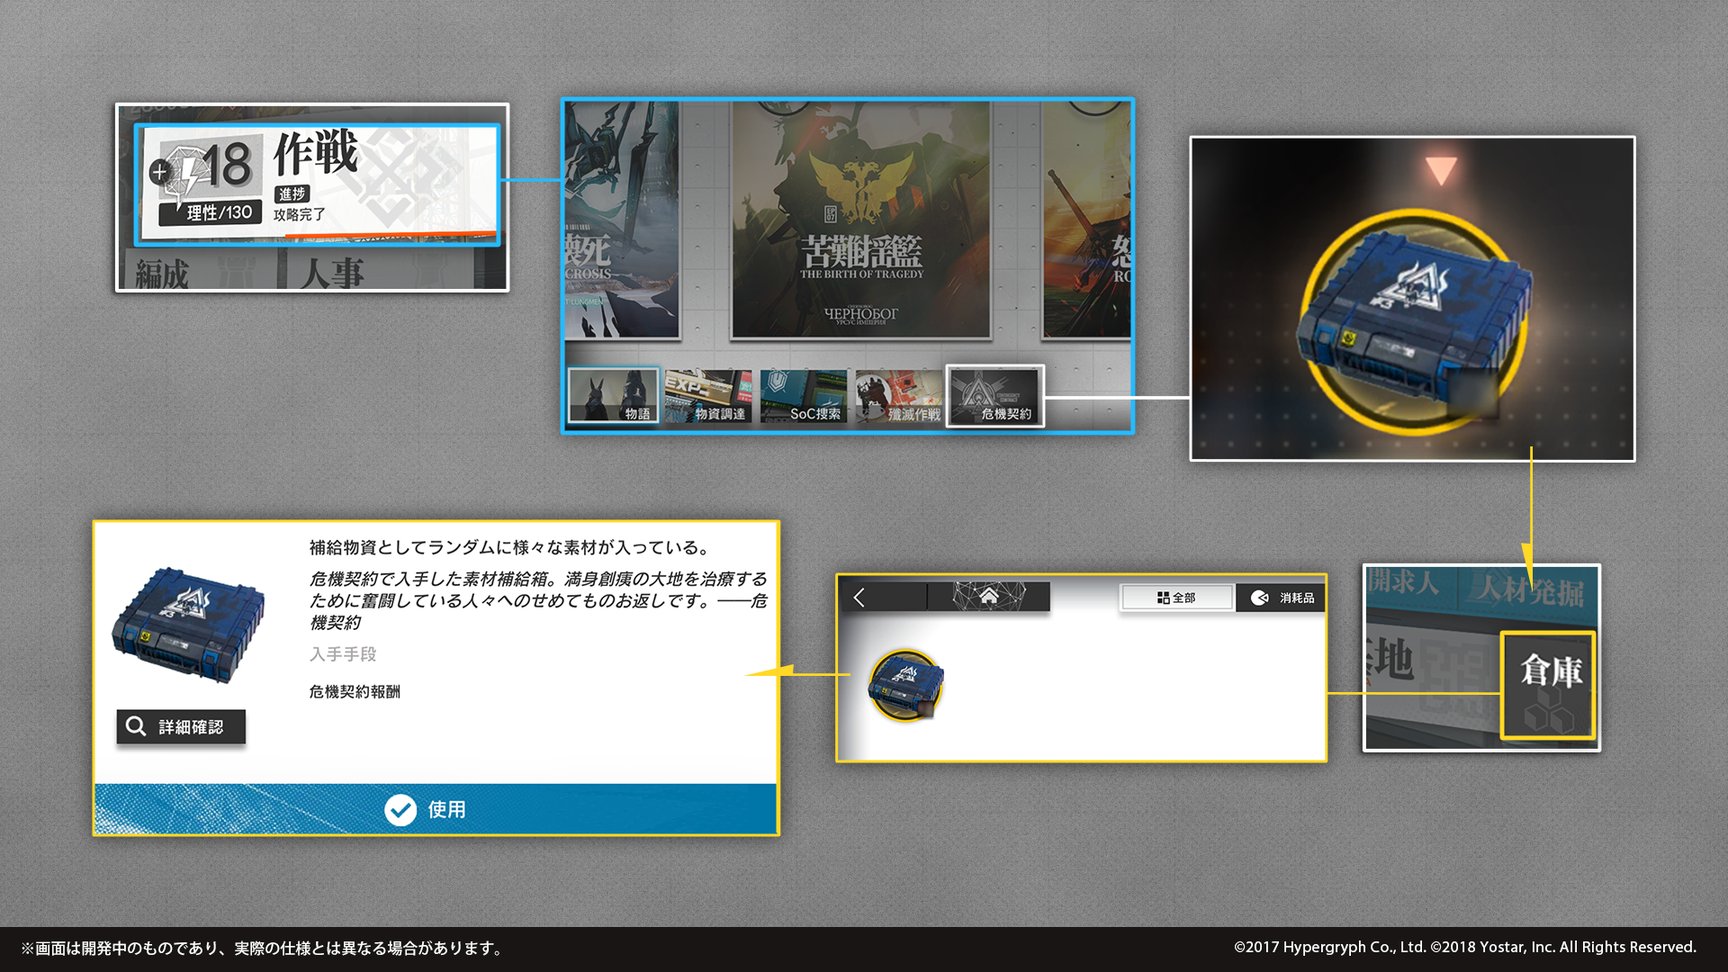Filter depot by 消耗品 consumables
Screen dimensions: 1728x972
pos(1283,598)
